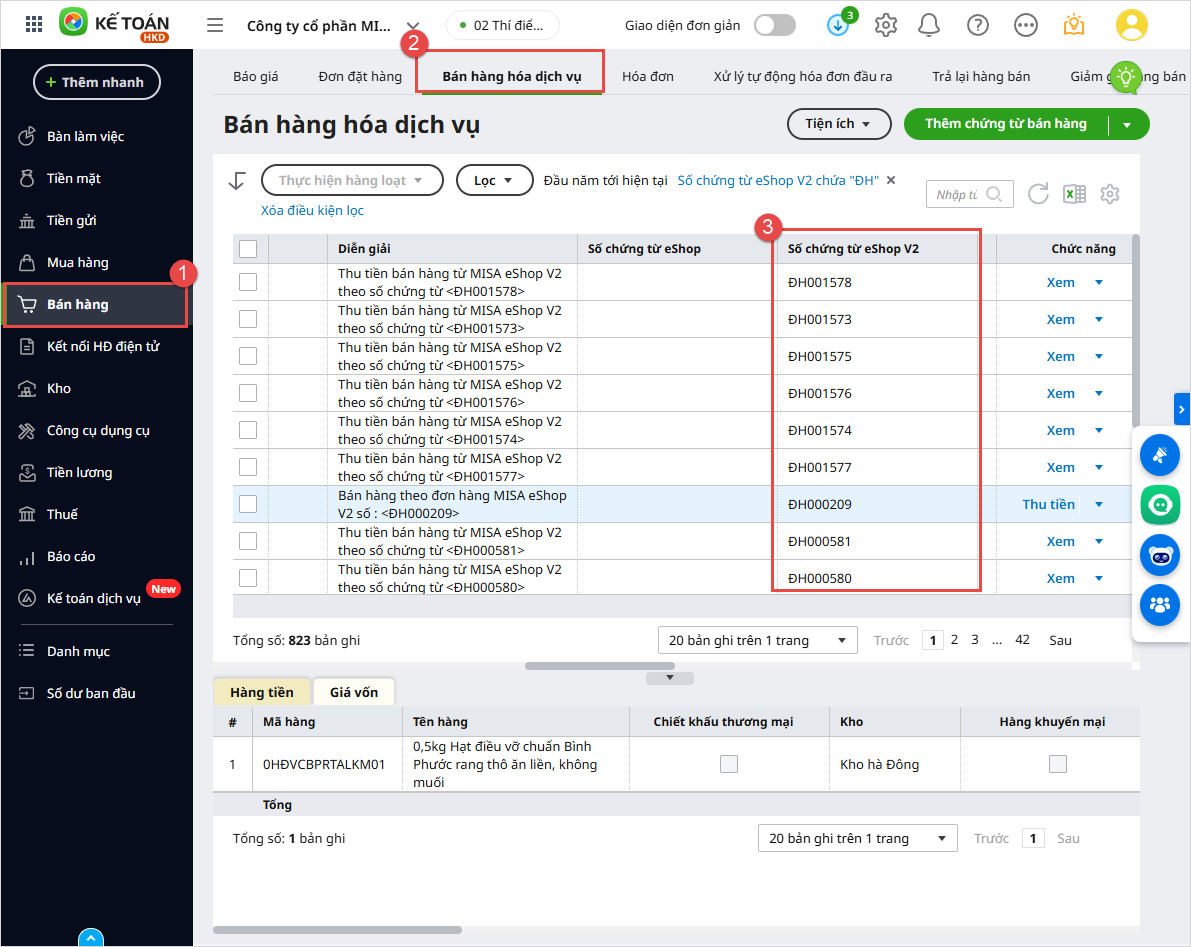Open the app grid launcher icon

pos(34,25)
